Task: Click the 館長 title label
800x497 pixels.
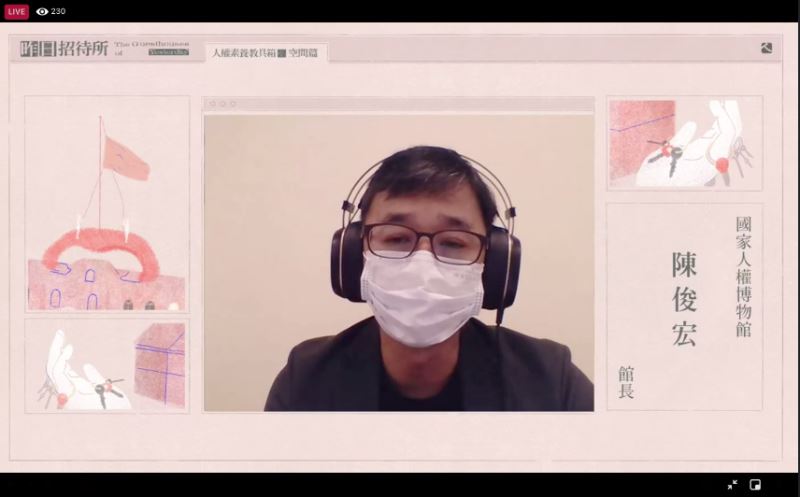Action: coord(626,382)
